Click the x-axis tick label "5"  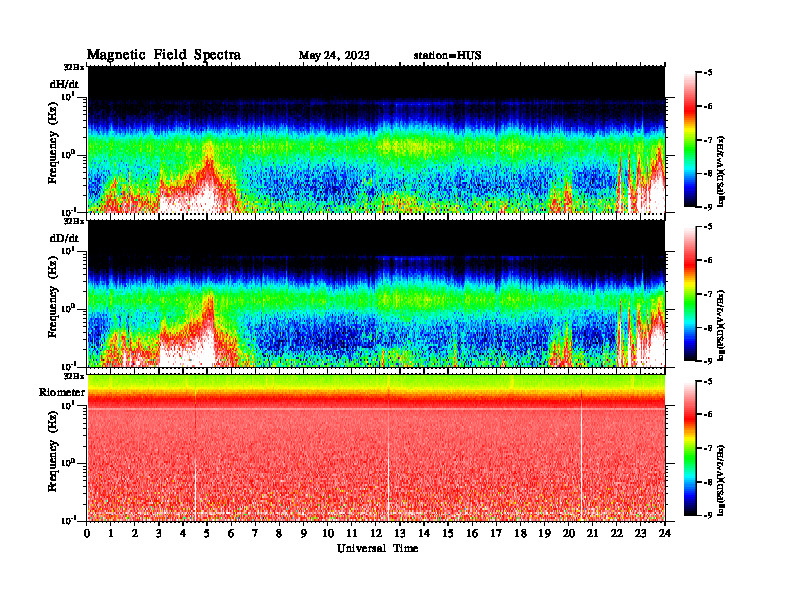[x=208, y=533]
